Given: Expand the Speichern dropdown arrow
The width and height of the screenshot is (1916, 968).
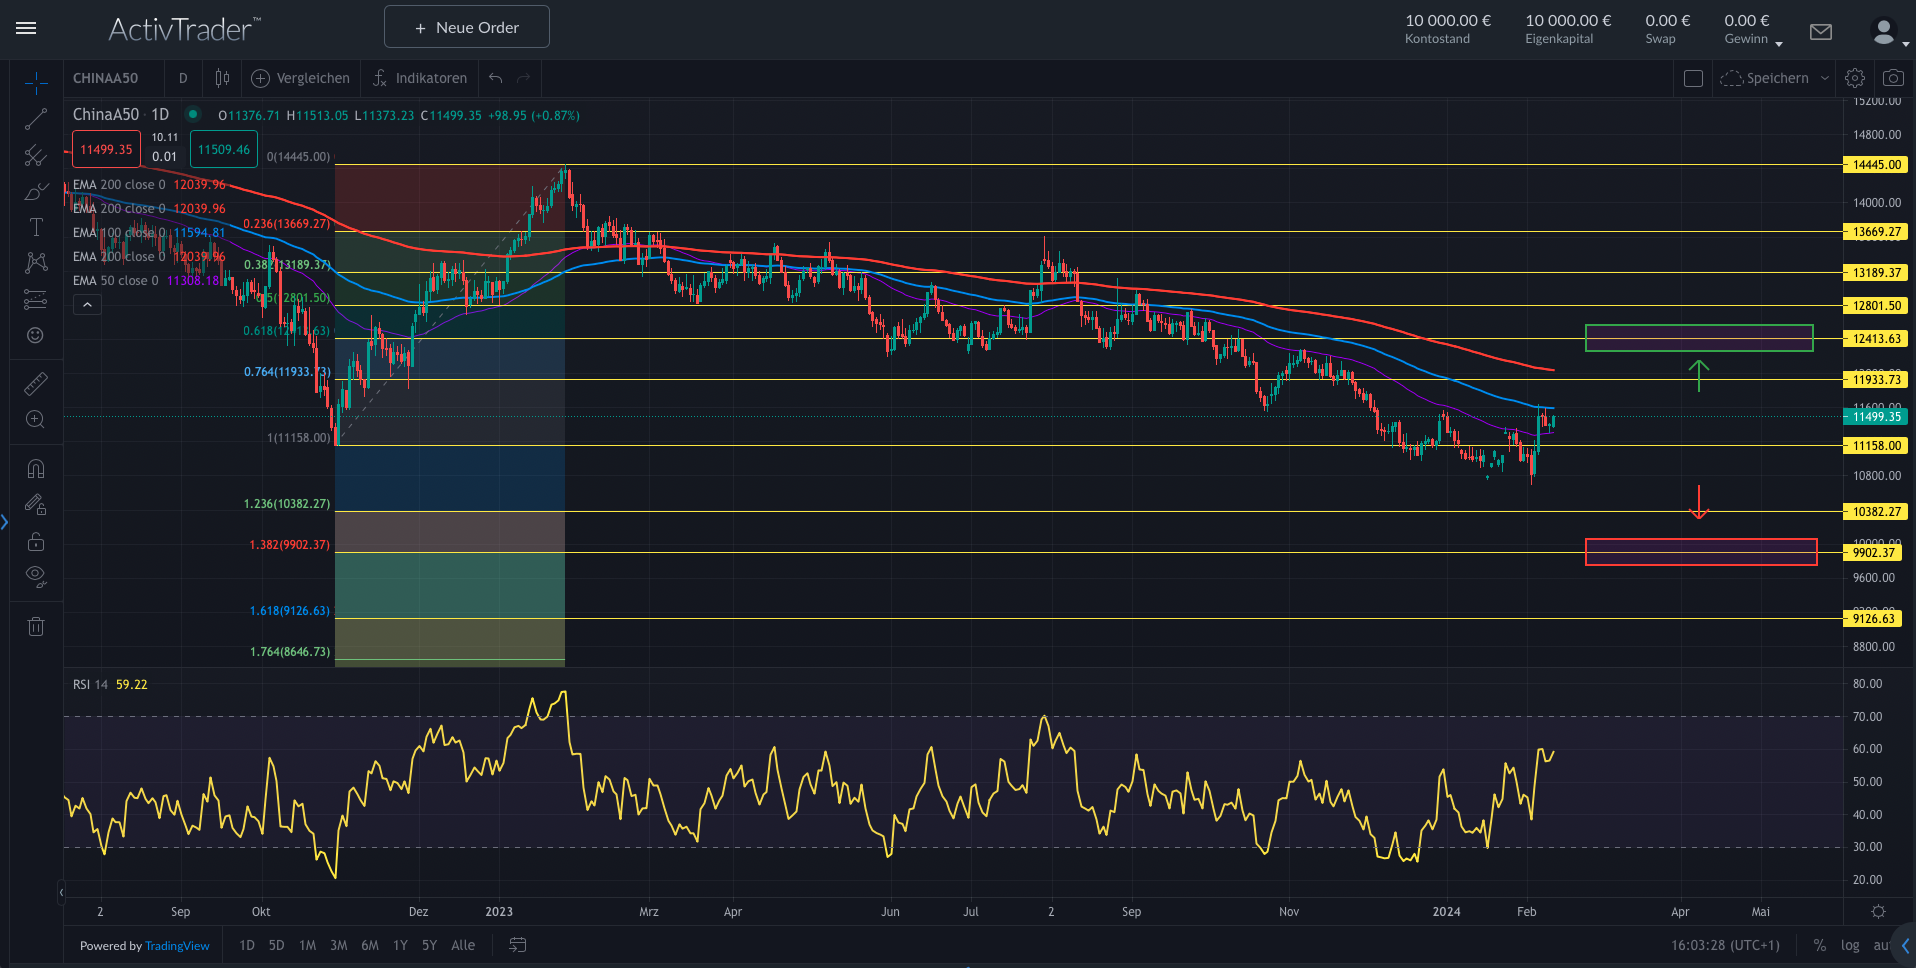Looking at the screenshot, I should (x=1824, y=78).
